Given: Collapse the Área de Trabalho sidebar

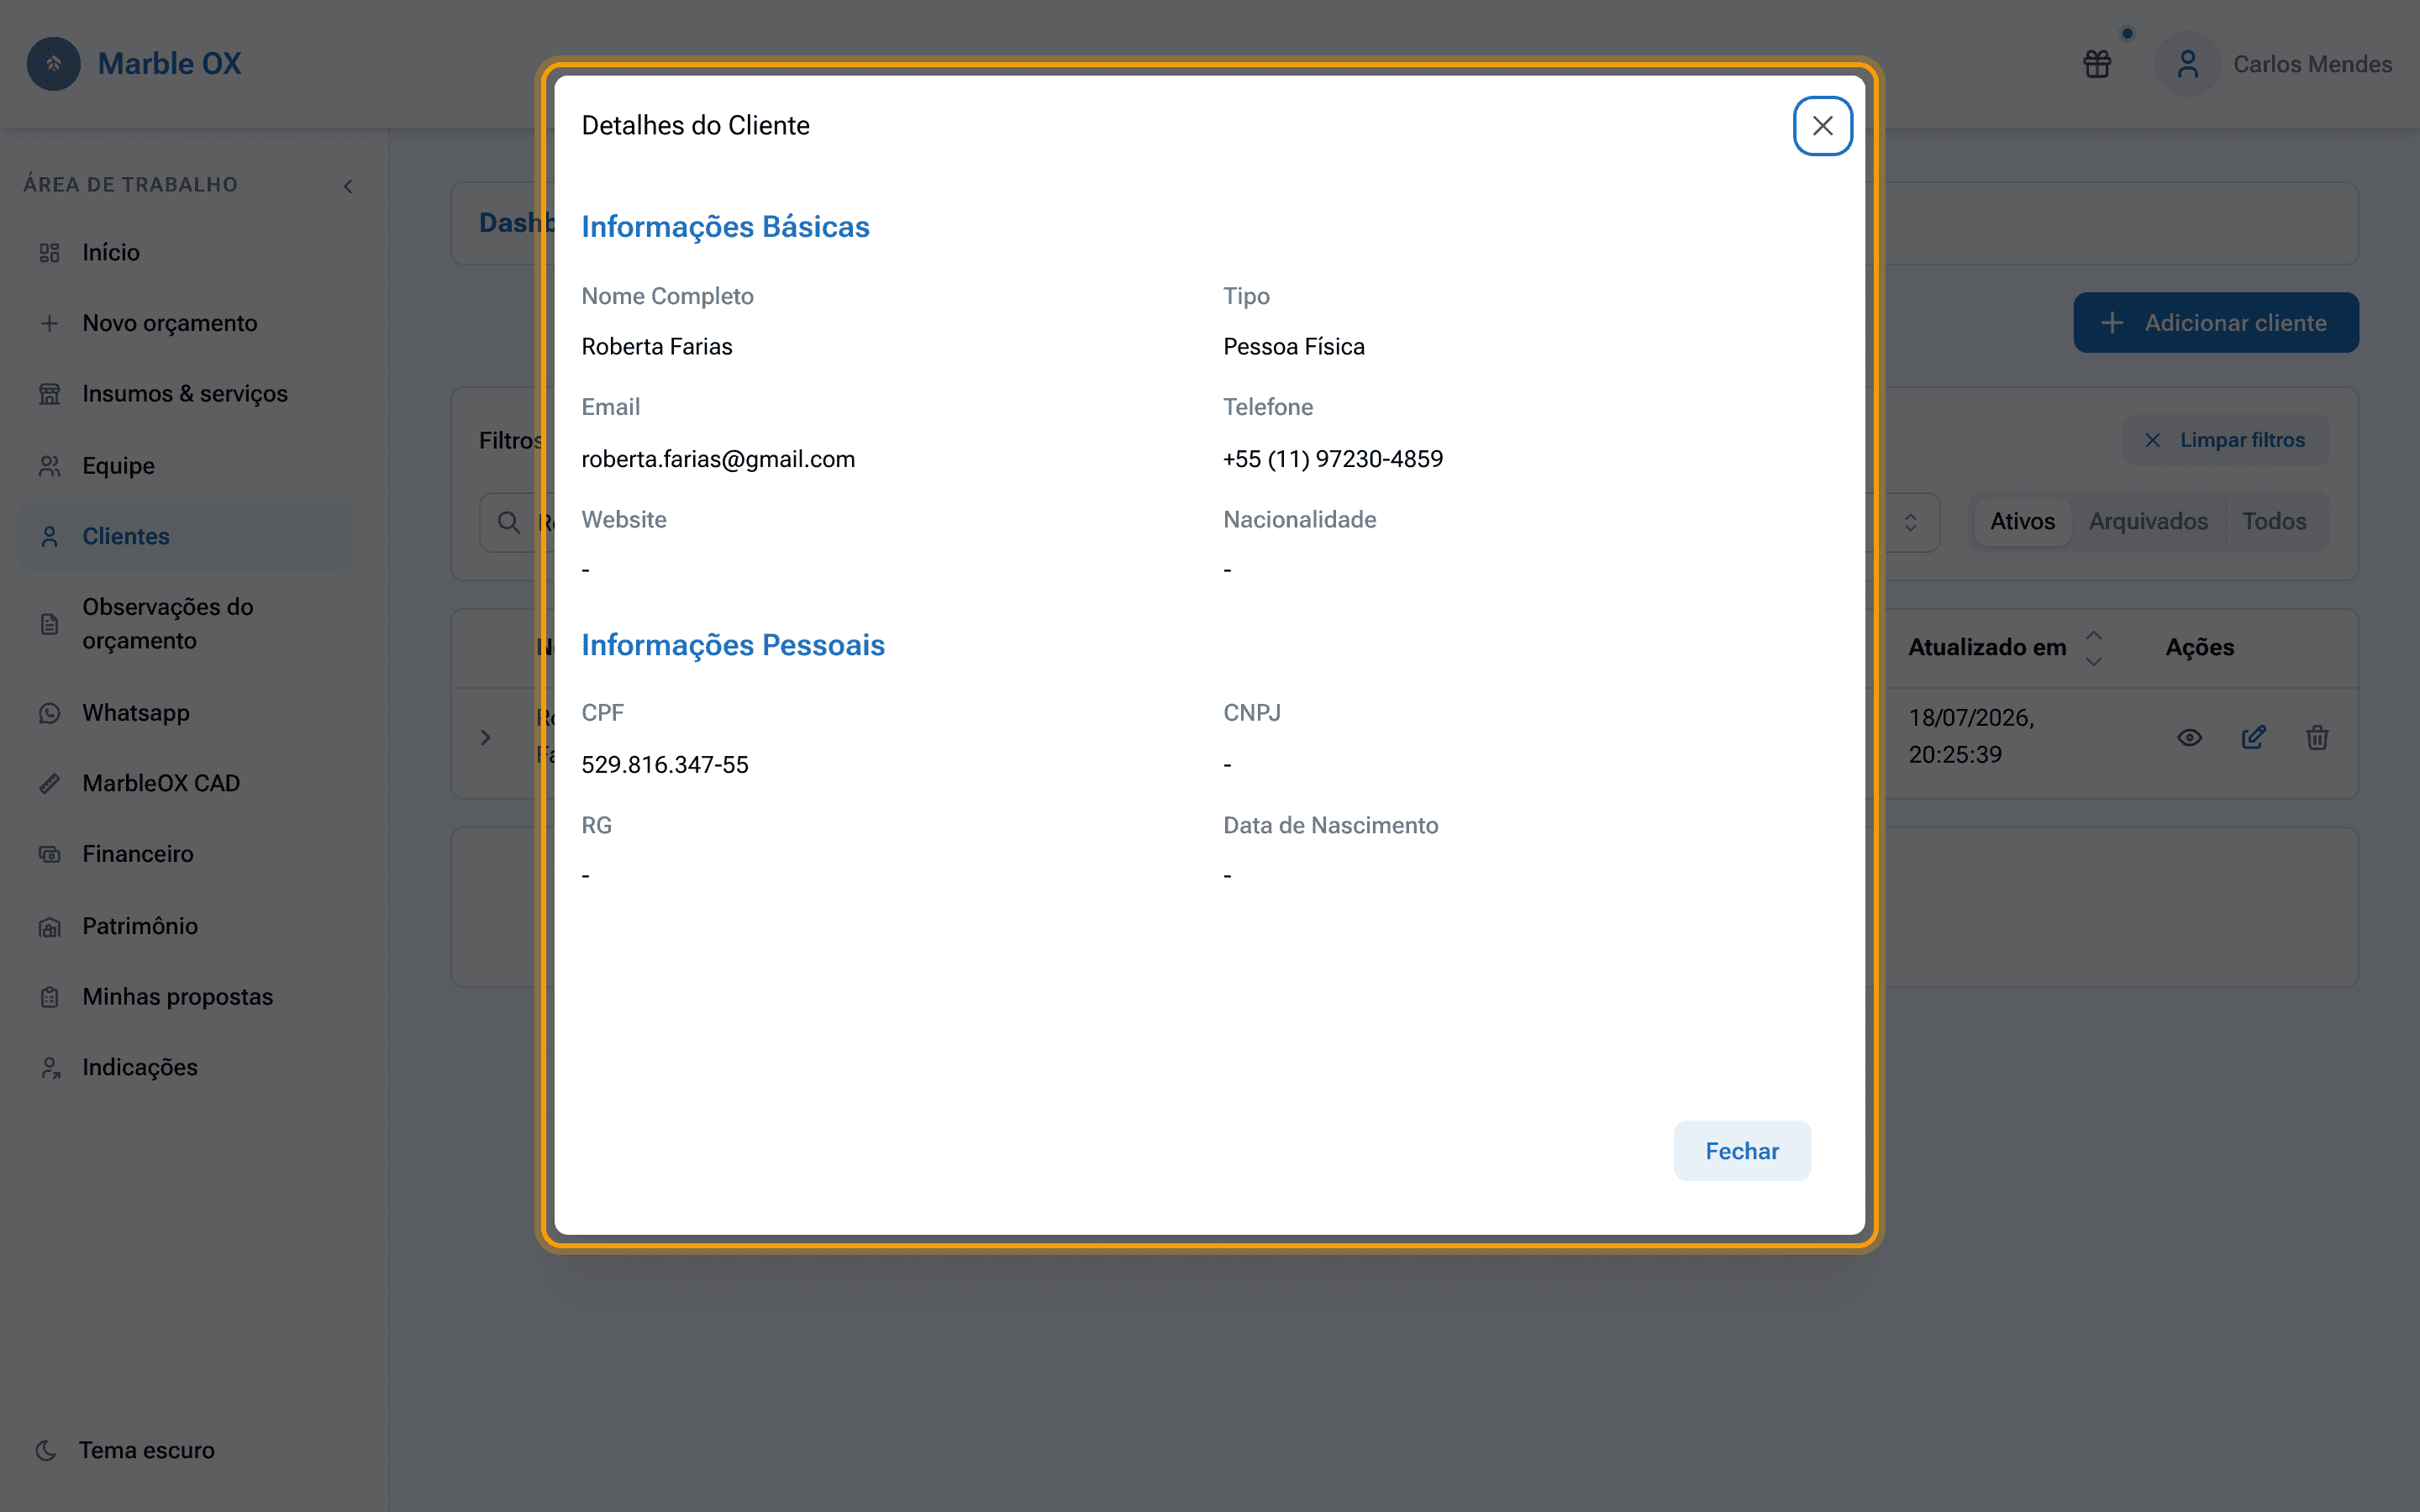Looking at the screenshot, I should [x=348, y=186].
